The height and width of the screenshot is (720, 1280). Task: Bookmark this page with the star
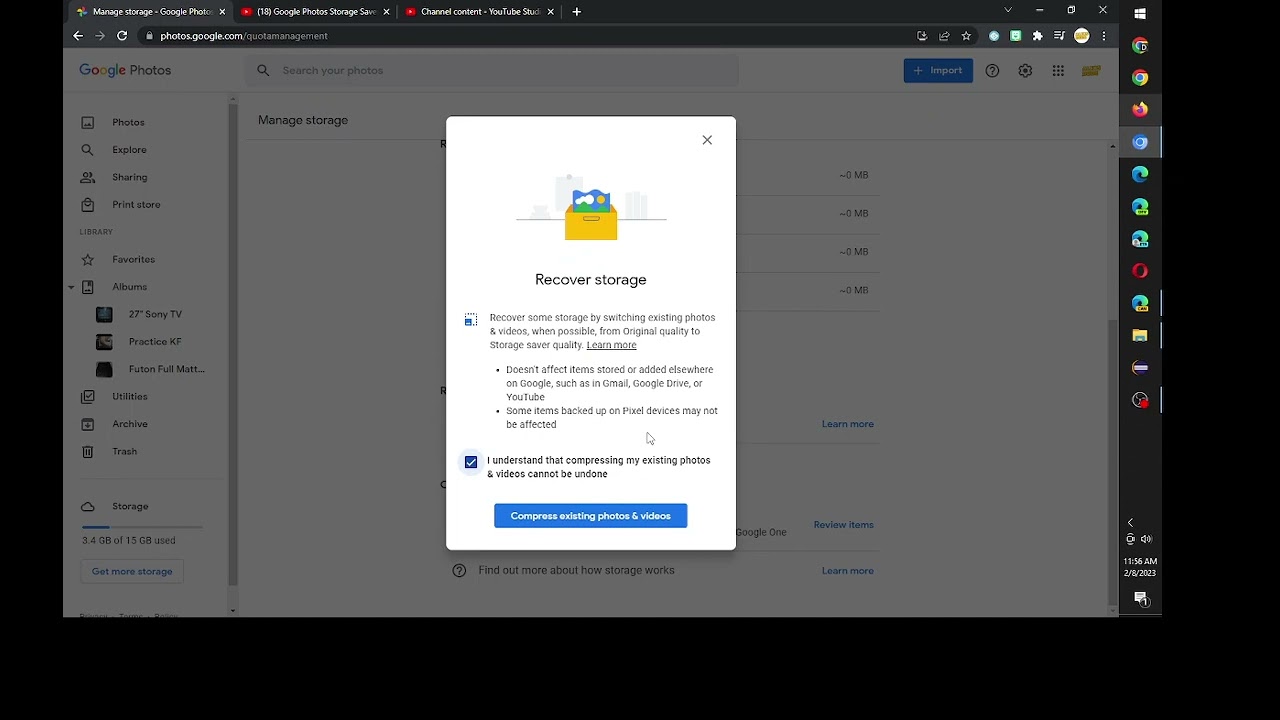[x=966, y=36]
